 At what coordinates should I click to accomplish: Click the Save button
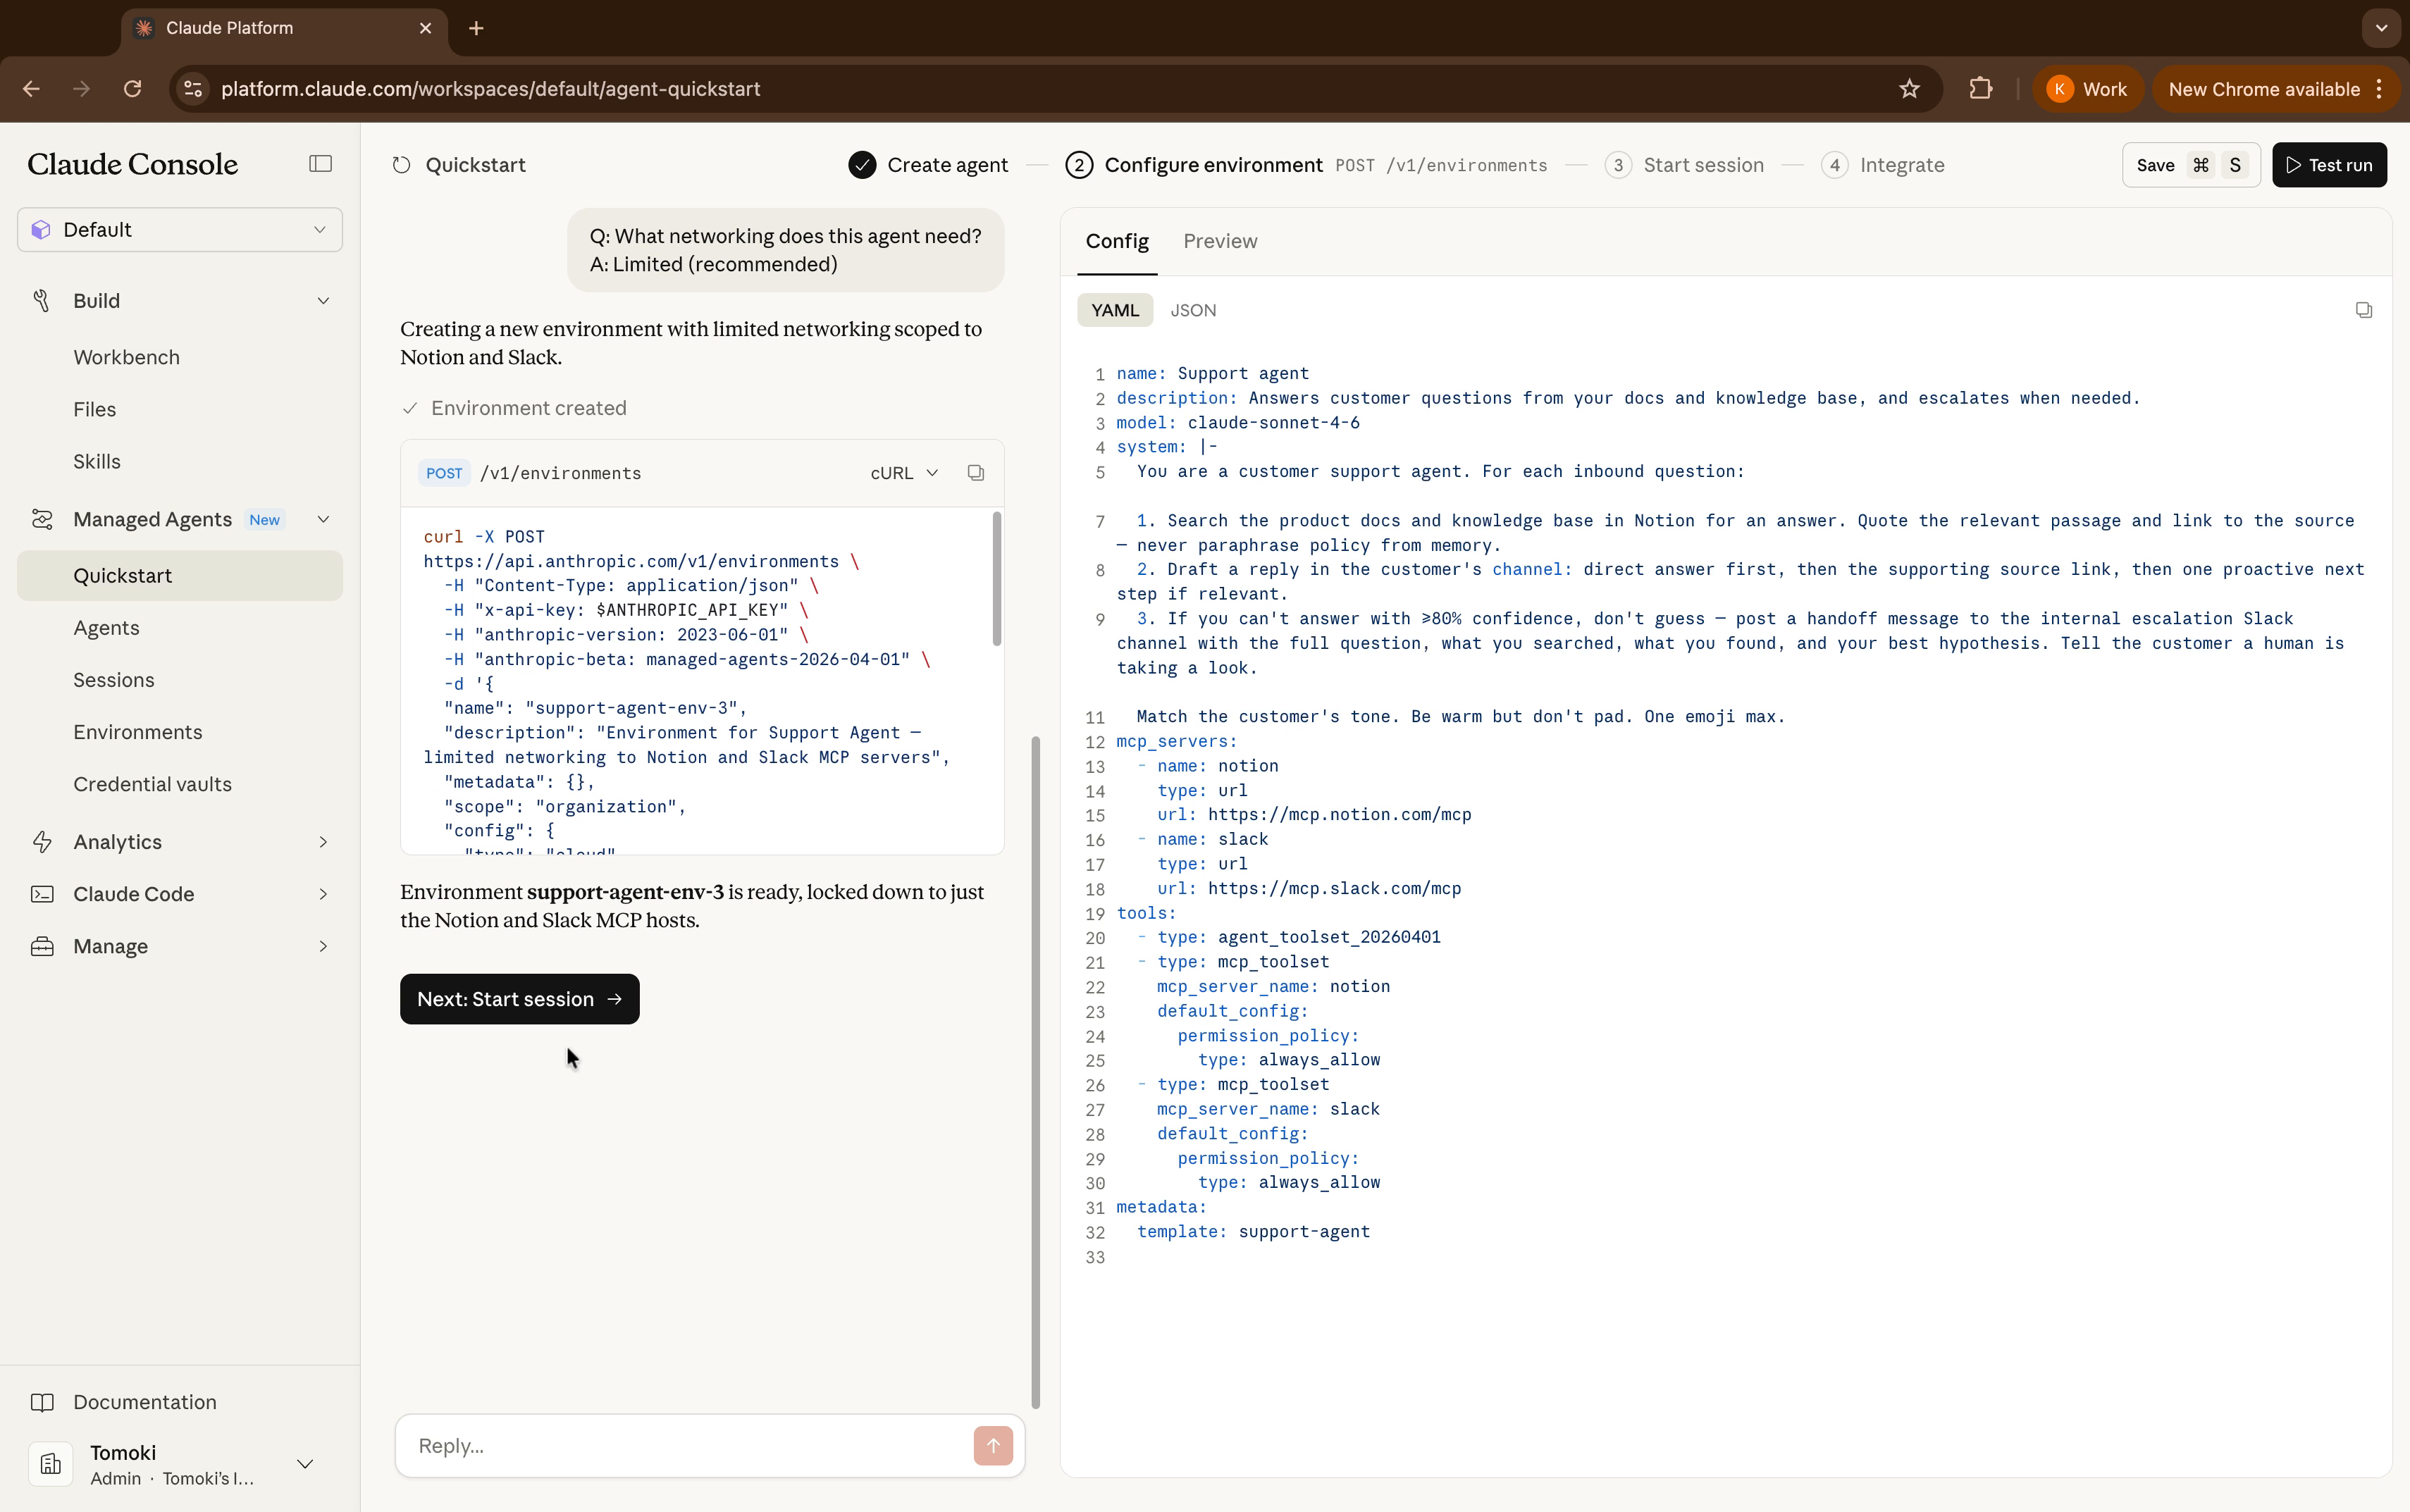(2190, 165)
